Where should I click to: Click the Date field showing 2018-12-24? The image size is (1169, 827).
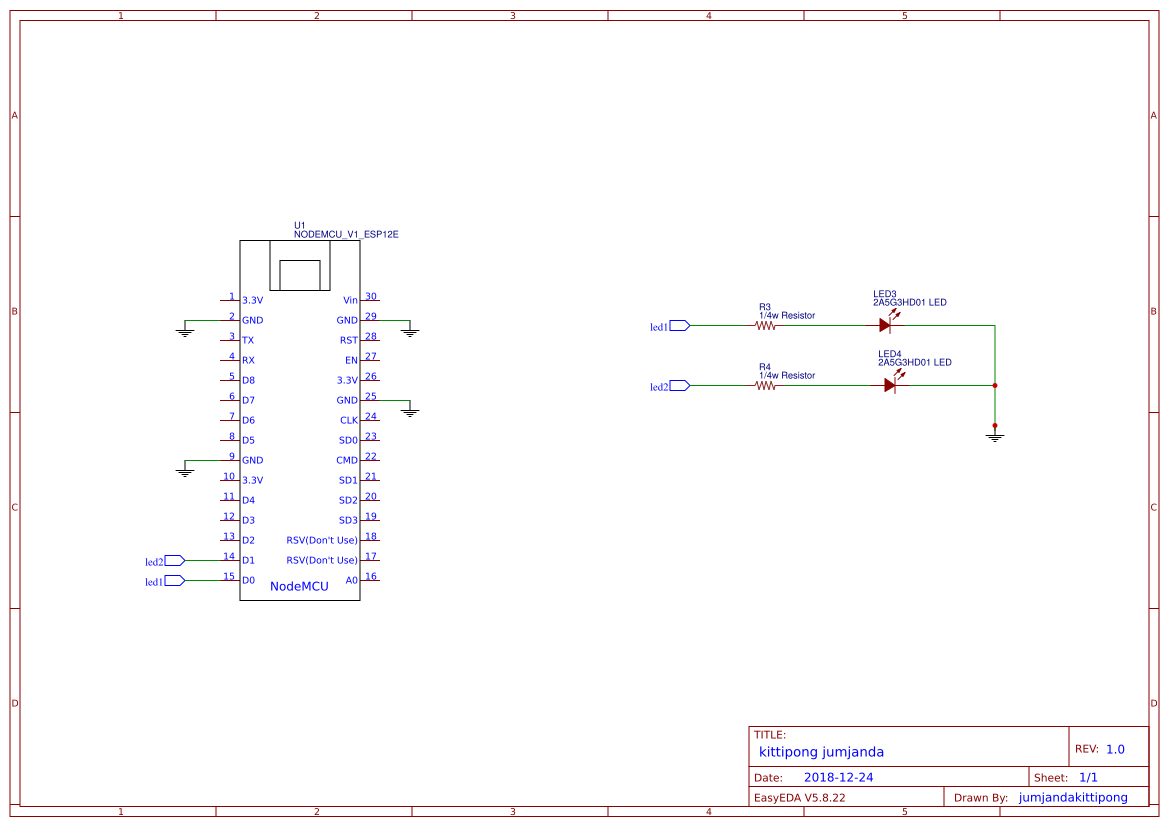pyautogui.click(x=840, y=776)
